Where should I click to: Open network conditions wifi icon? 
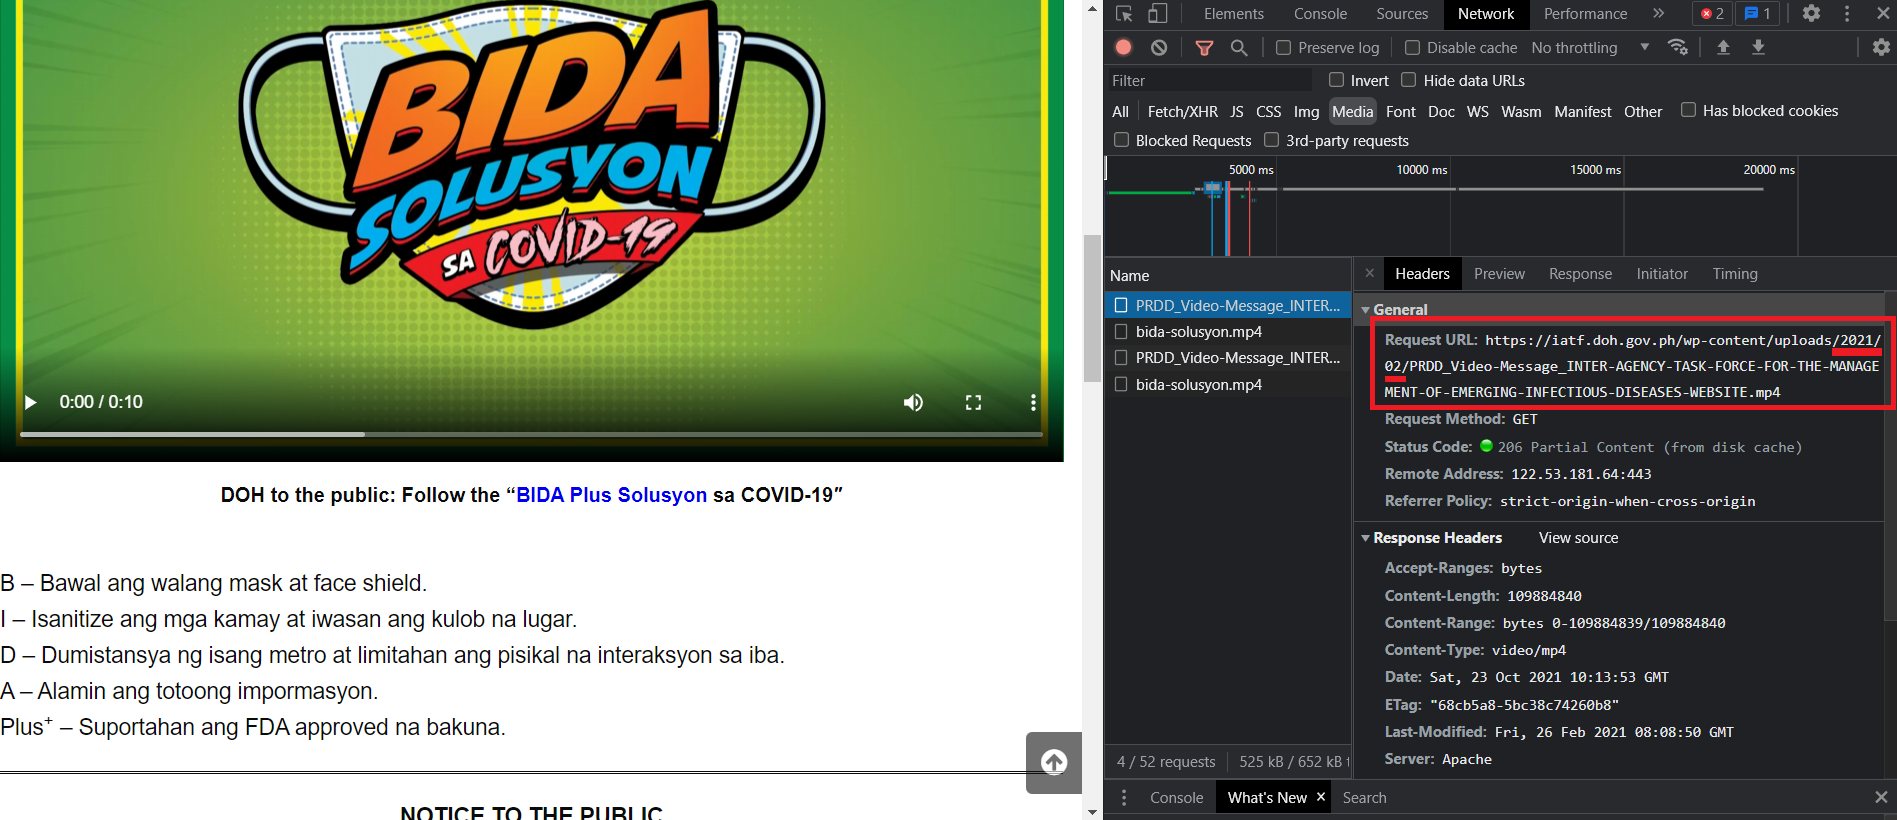[1678, 47]
